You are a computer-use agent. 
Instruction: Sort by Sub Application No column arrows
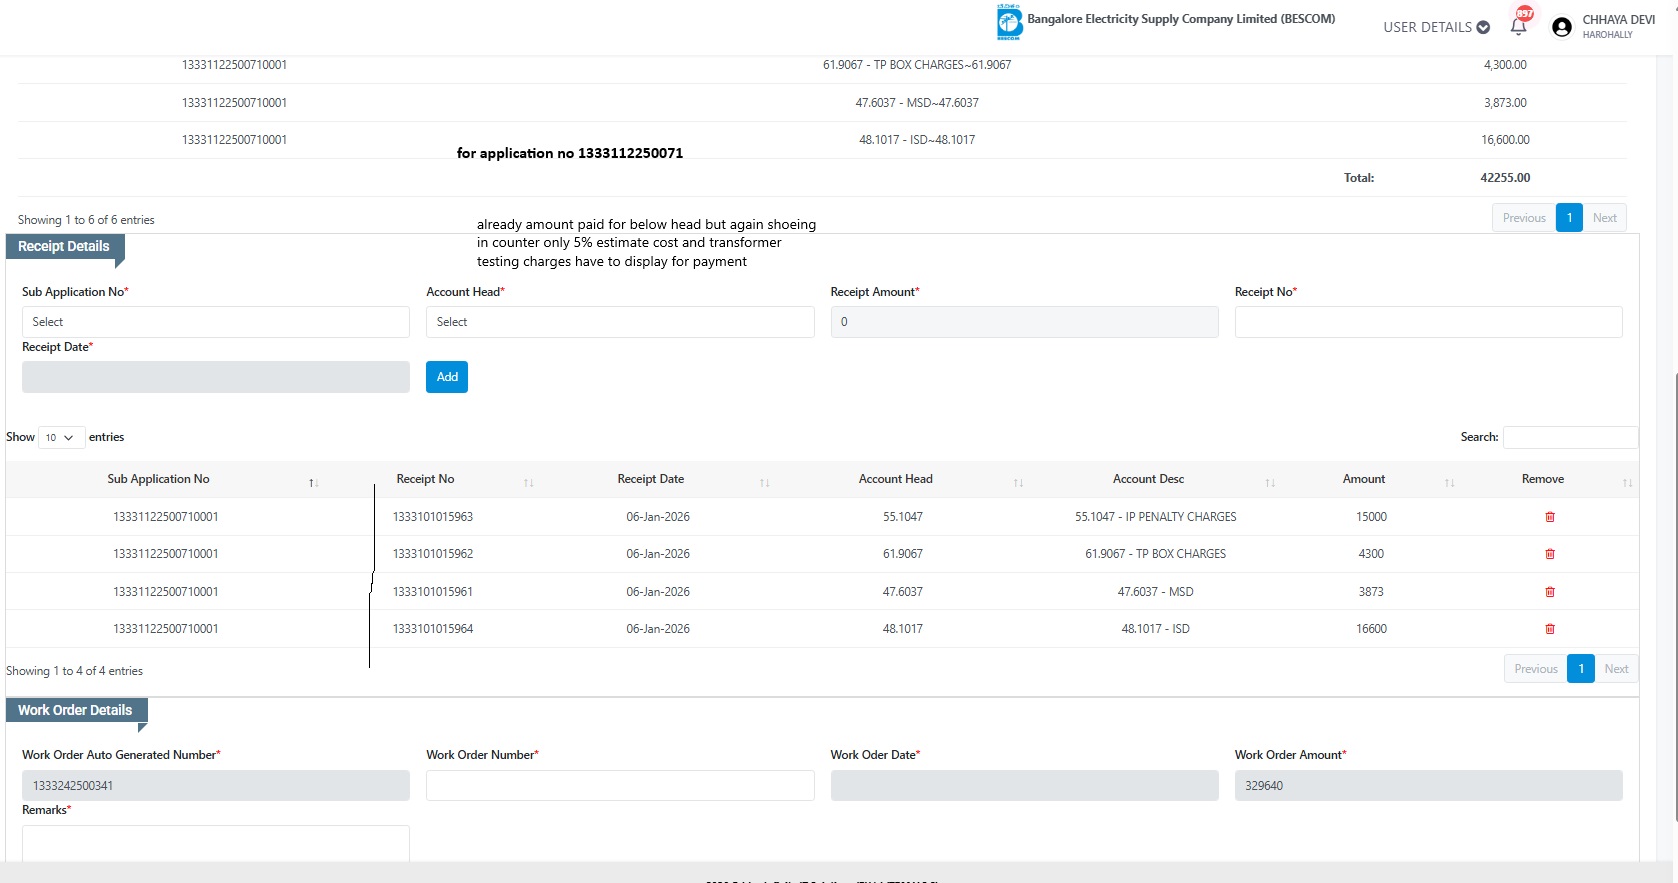point(313,482)
